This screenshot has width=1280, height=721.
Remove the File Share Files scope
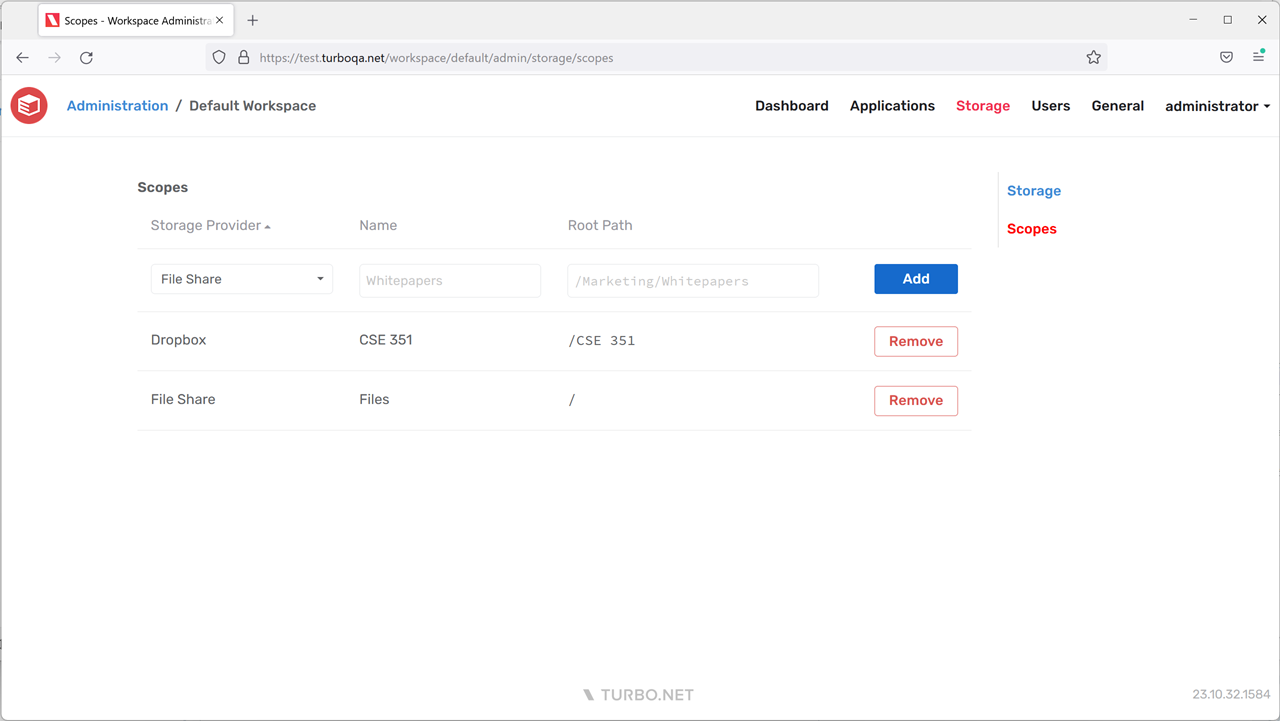(915, 401)
